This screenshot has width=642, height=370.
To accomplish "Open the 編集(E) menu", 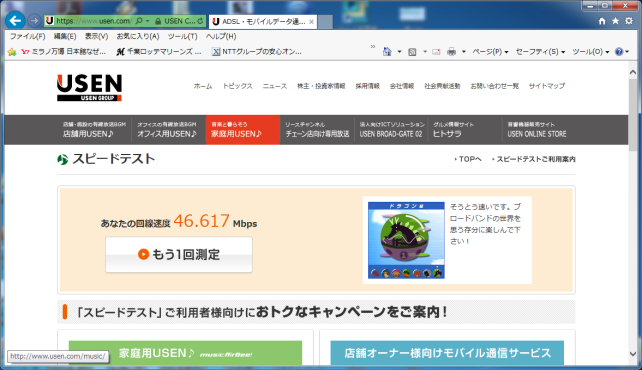I will (65, 36).
